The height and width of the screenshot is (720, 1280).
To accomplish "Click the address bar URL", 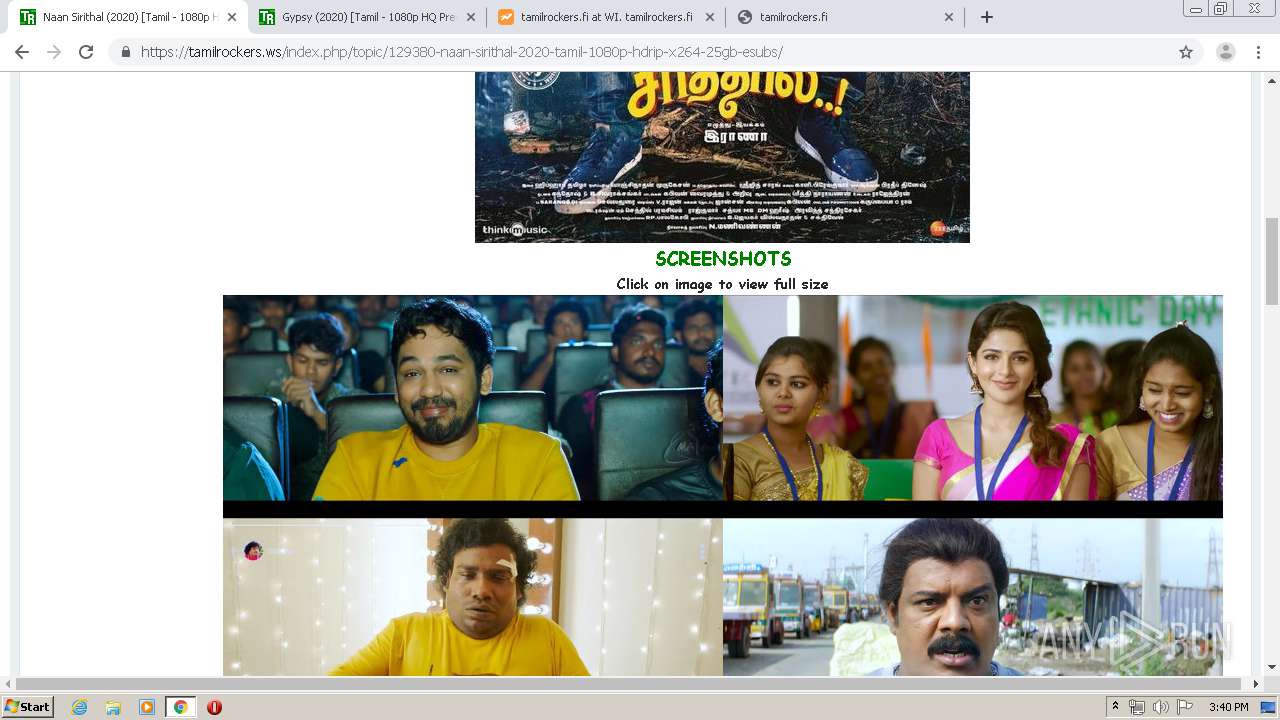I will pos(461,52).
